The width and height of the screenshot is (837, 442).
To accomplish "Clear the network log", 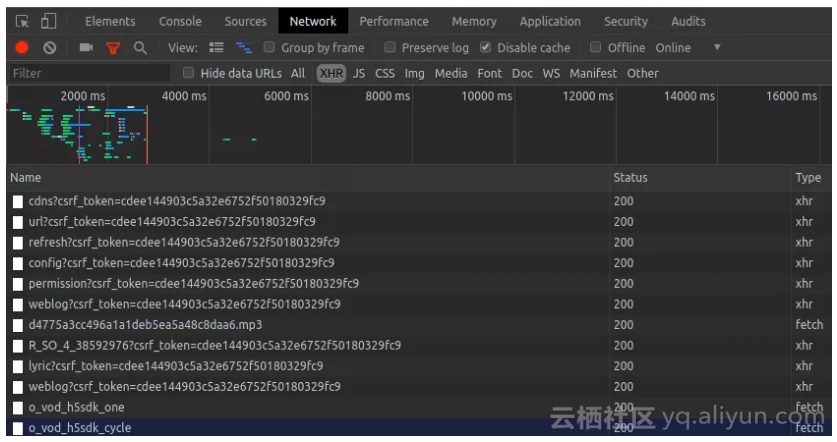I will 50,48.
